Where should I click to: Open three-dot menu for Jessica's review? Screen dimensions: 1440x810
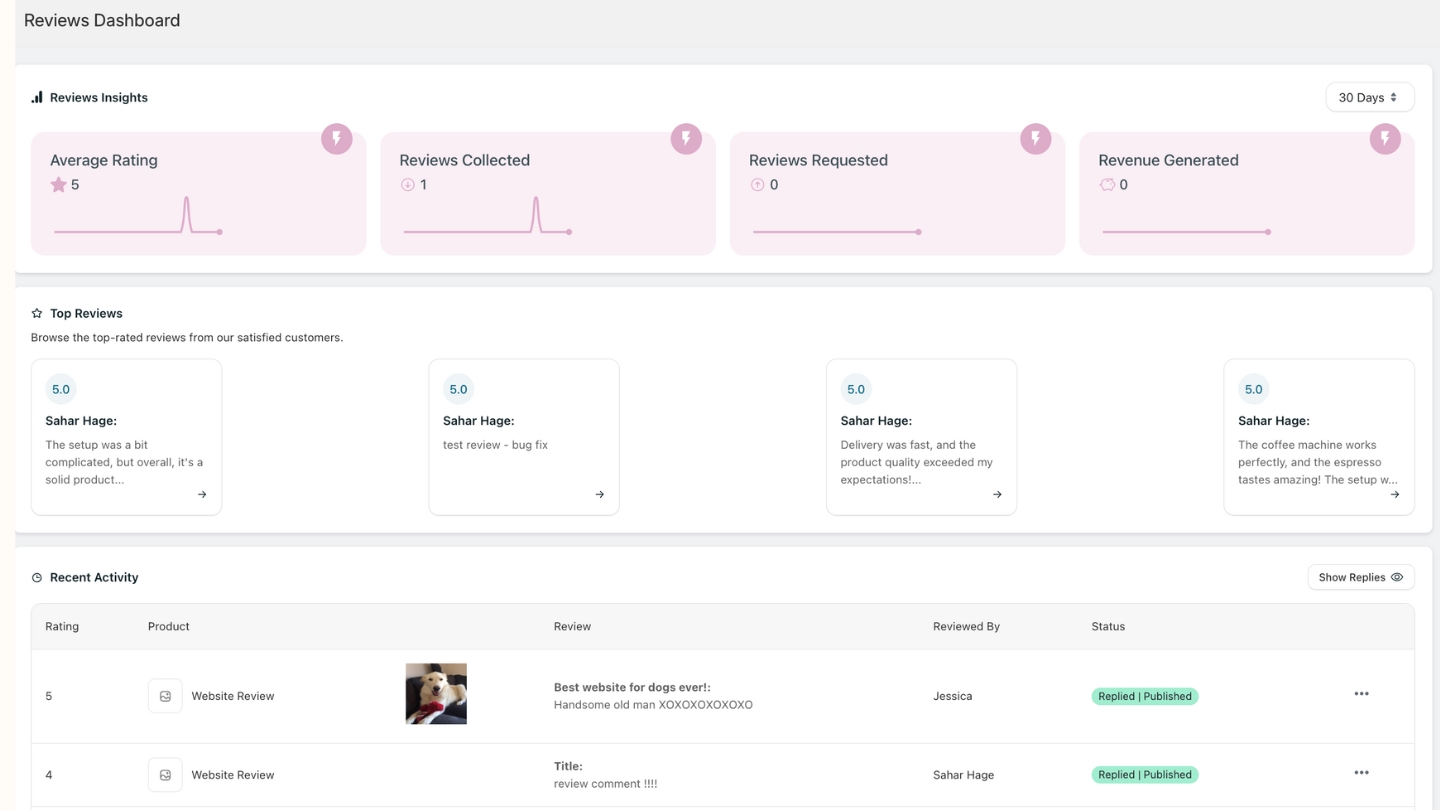point(1361,694)
